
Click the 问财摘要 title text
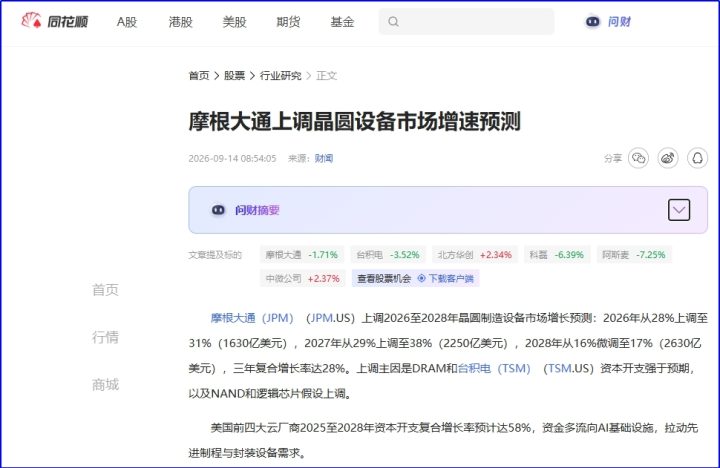(257, 210)
